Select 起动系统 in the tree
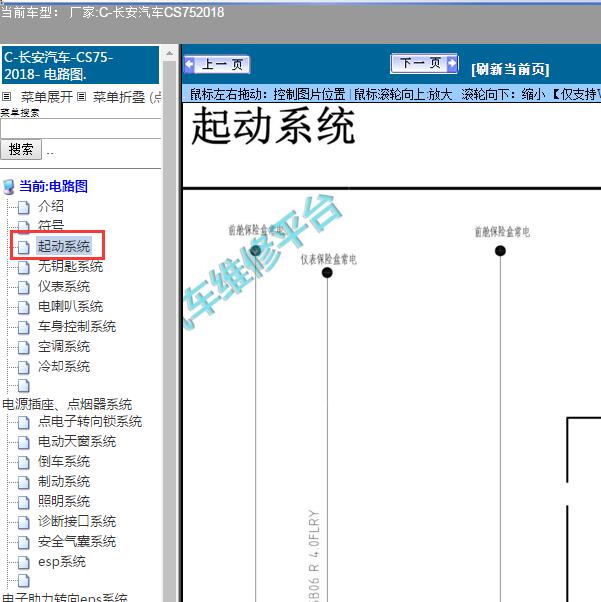The width and height of the screenshot is (601, 602). 64,246
